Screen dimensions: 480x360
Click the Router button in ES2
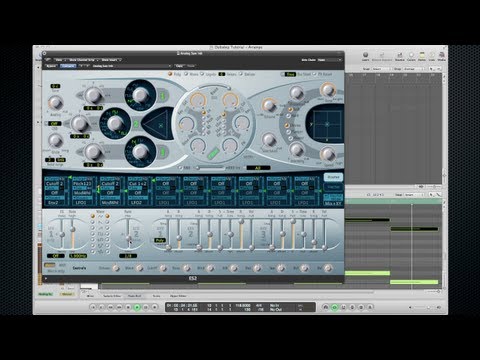click(x=333, y=177)
